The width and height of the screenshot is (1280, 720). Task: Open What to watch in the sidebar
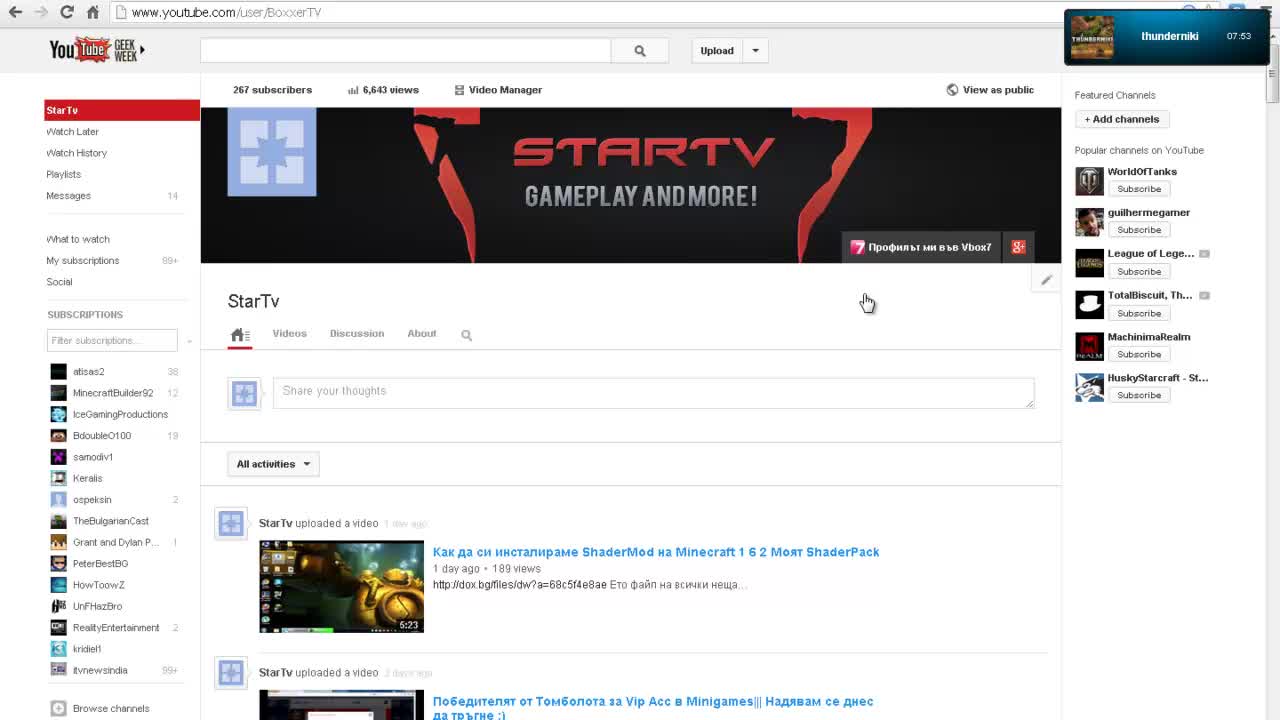point(78,239)
